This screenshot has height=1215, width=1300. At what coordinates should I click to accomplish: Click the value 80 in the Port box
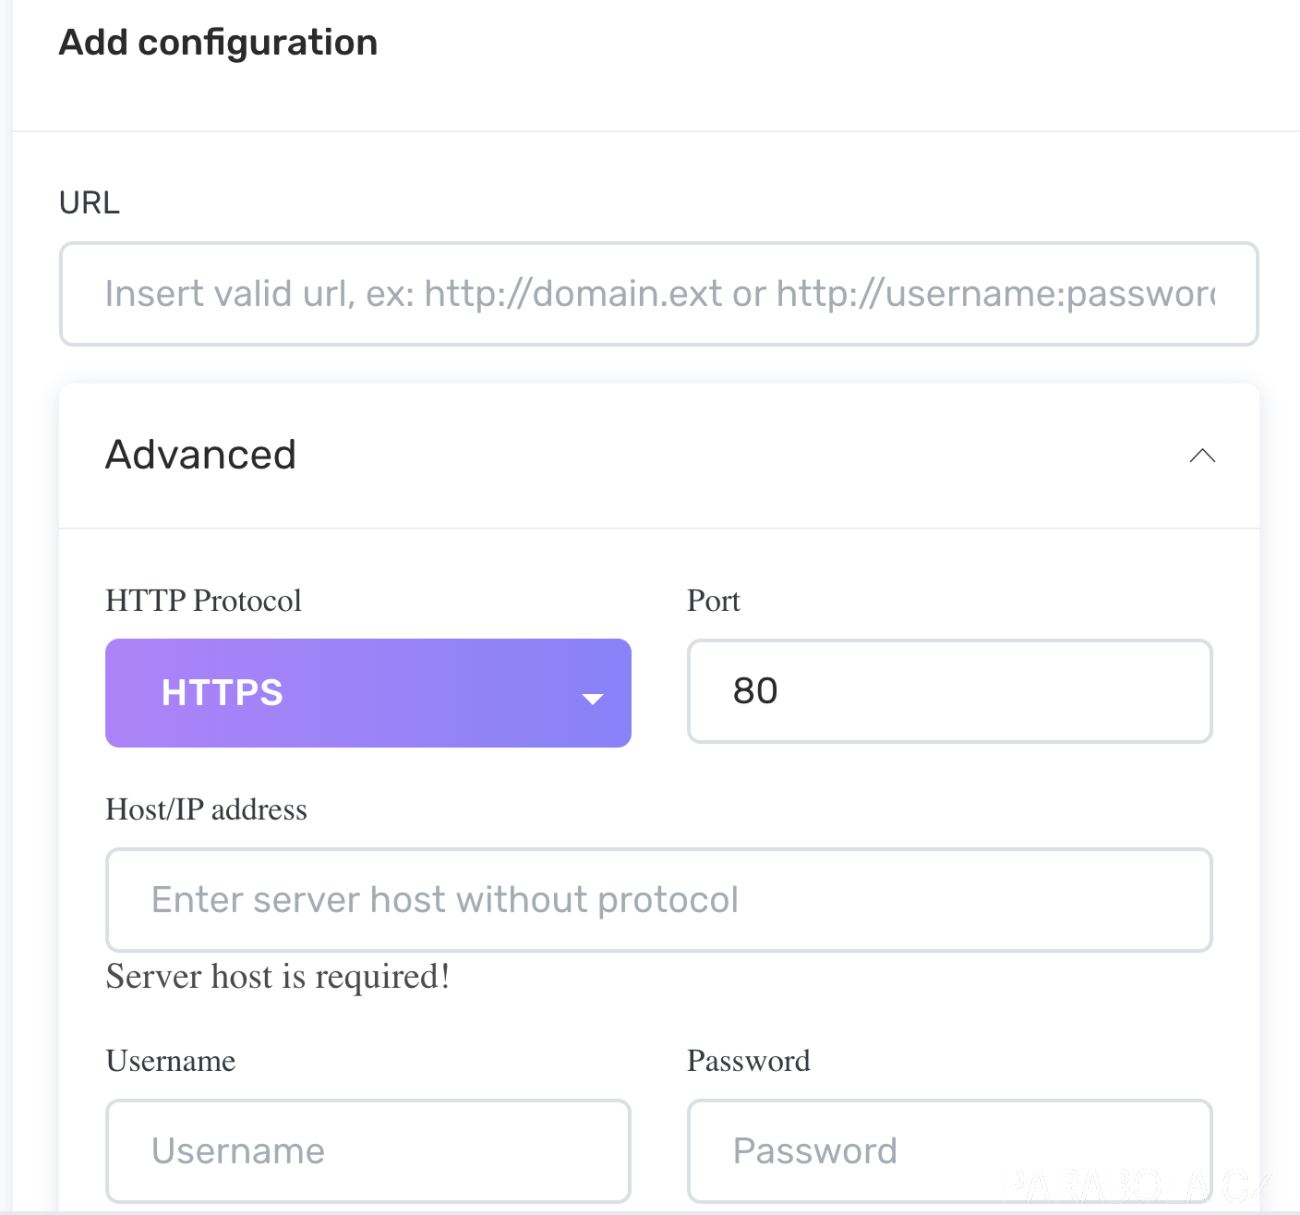(756, 691)
